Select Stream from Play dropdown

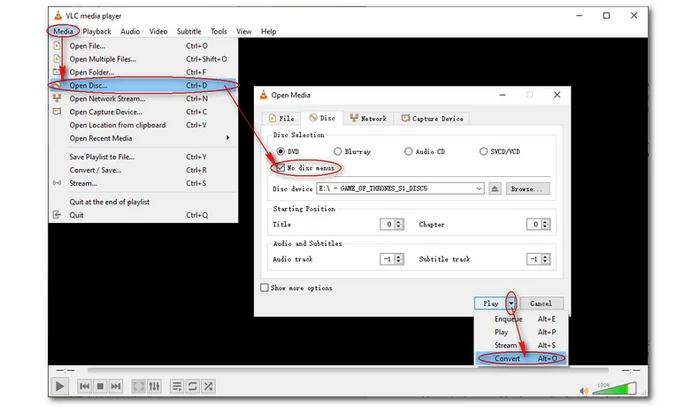coord(521,345)
